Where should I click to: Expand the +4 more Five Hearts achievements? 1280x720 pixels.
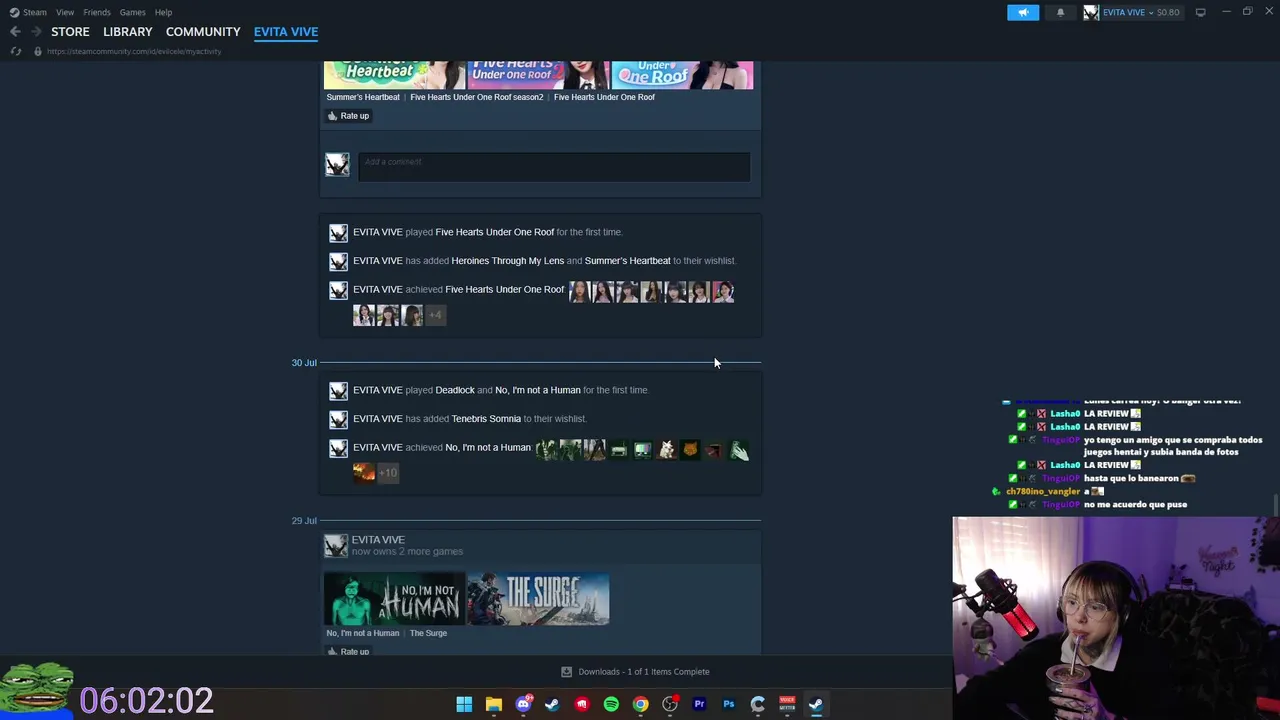point(435,315)
